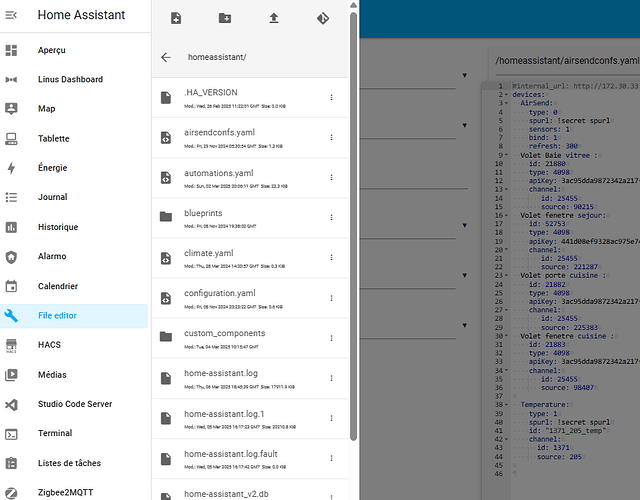Open the custom_components folder
The height and width of the screenshot is (500, 640).
[250, 338]
